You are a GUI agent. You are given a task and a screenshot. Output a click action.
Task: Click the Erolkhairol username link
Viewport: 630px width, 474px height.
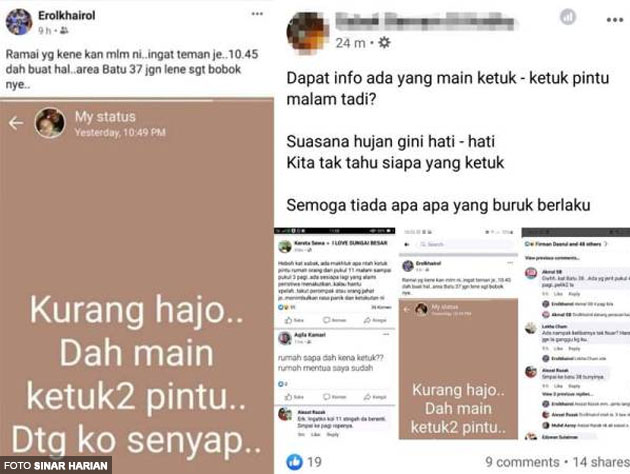click(x=67, y=16)
